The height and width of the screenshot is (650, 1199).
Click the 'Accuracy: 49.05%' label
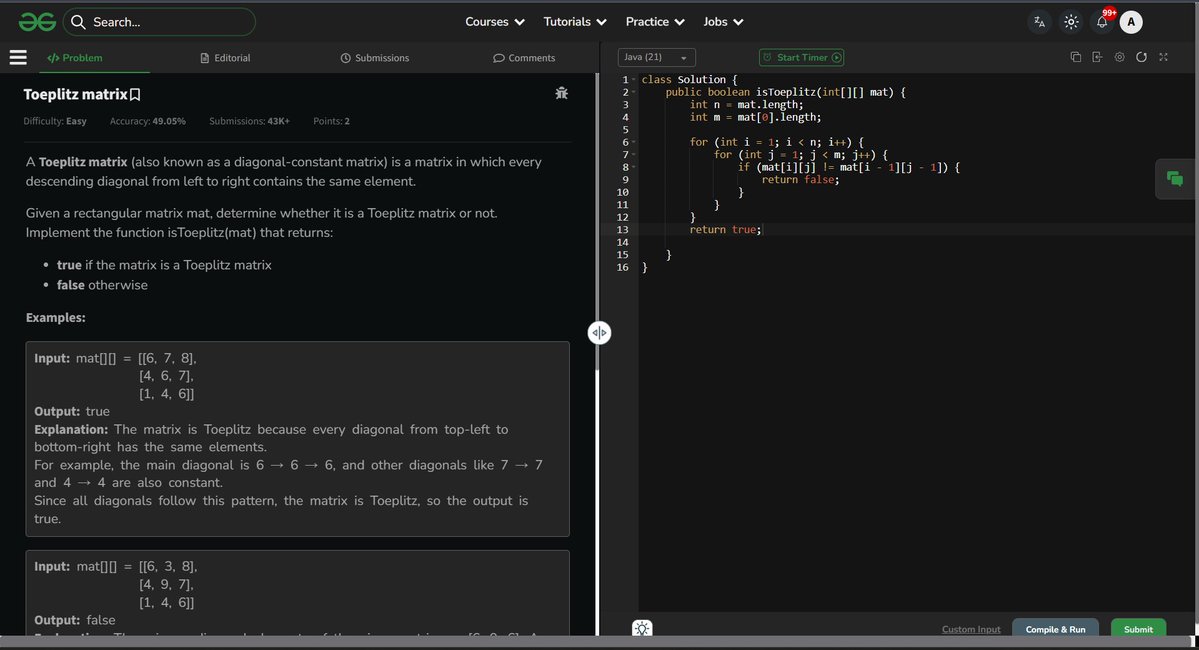pyautogui.click(x=148, y=121)
